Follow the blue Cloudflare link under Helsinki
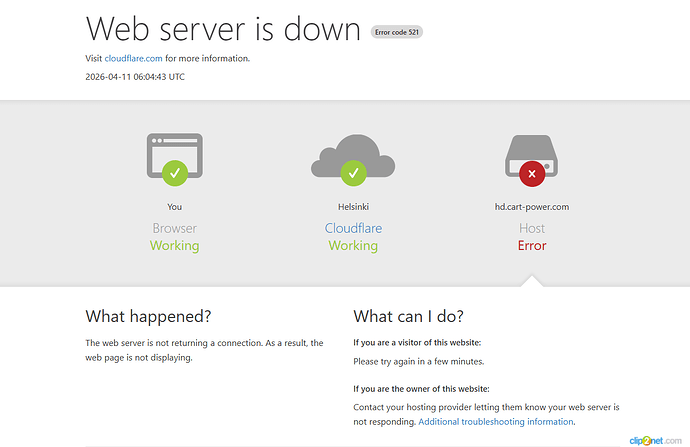Image resolution: width=690 pixels, height=447 pixels. click(353, 228)
